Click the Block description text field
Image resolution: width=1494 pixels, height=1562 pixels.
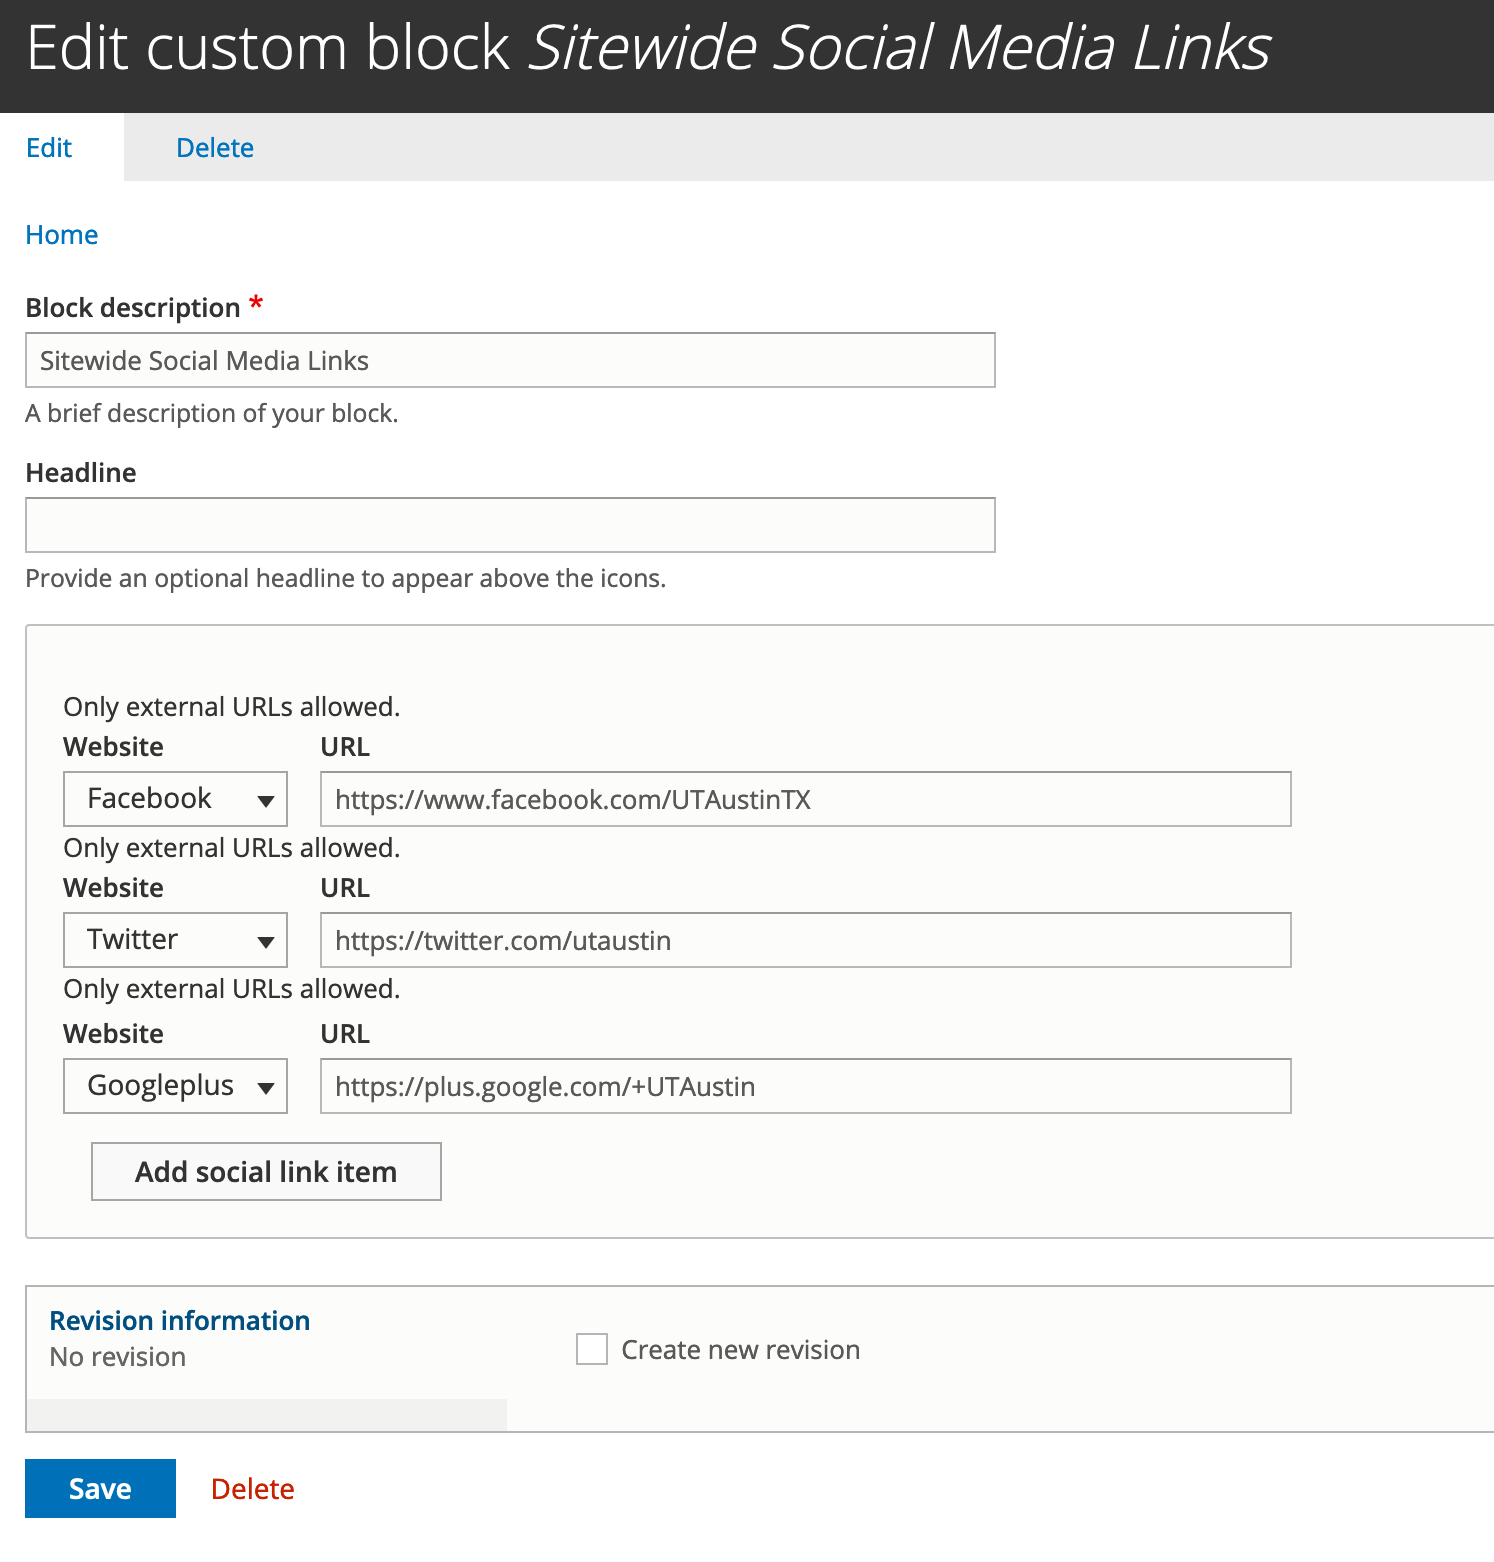tap(509, 360)
